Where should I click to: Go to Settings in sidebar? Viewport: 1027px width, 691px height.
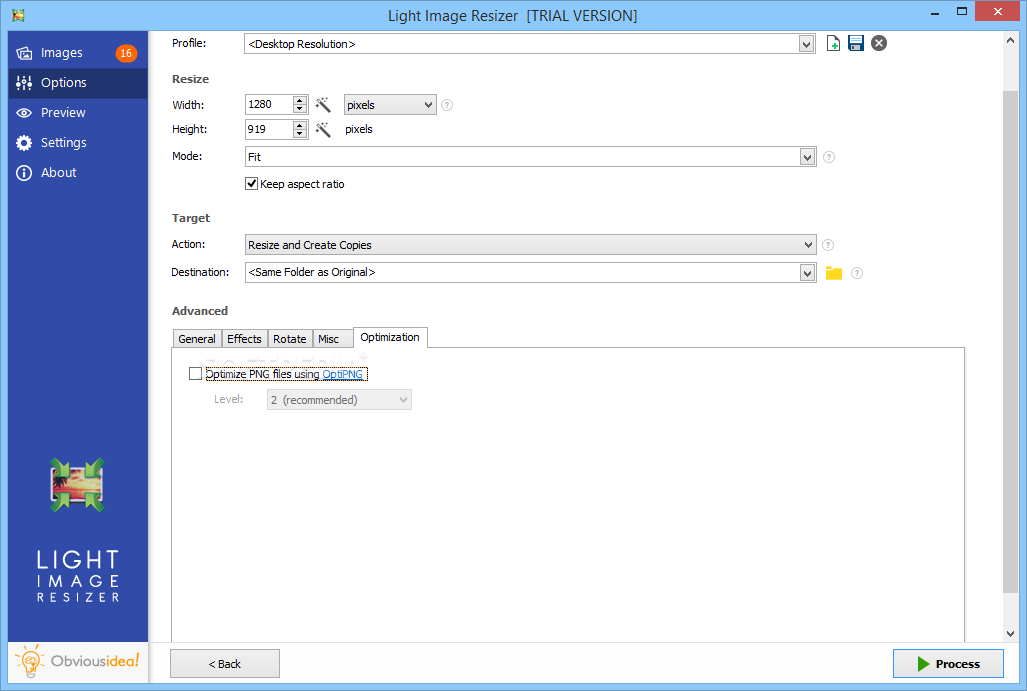point(78,143)
